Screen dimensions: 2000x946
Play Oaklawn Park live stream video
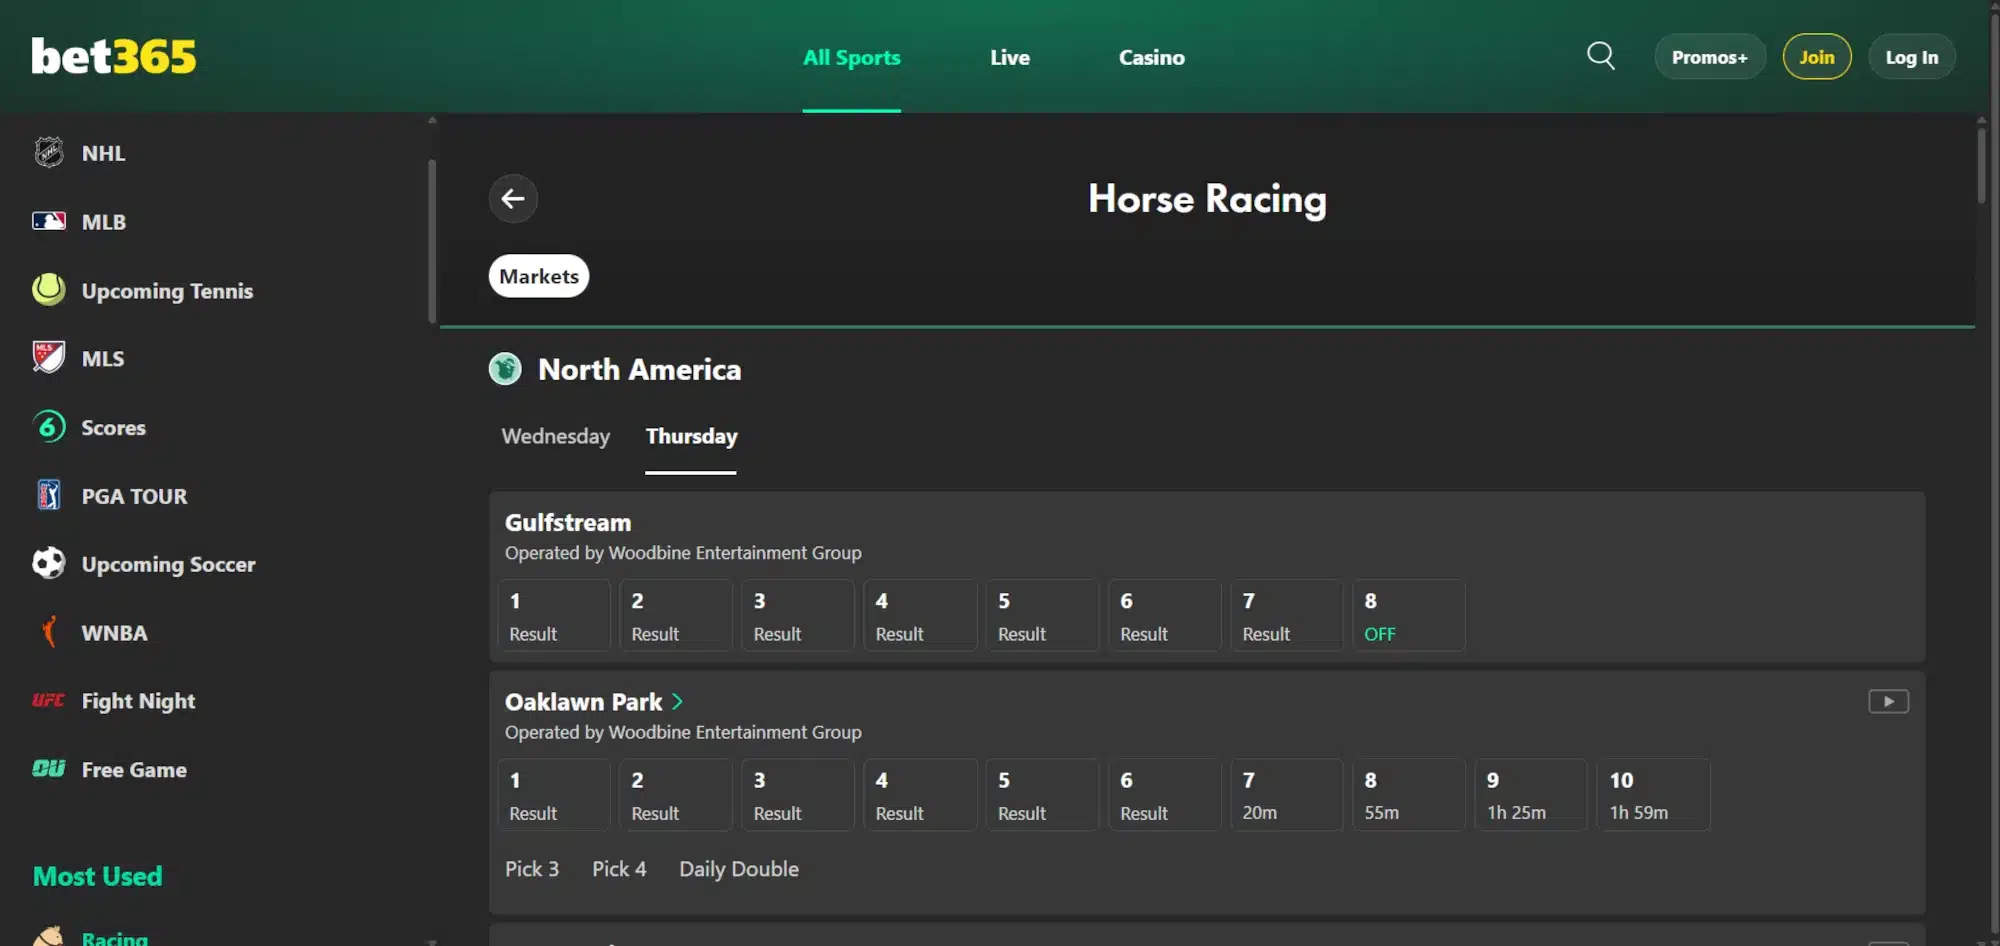(x=1888, y=702)
